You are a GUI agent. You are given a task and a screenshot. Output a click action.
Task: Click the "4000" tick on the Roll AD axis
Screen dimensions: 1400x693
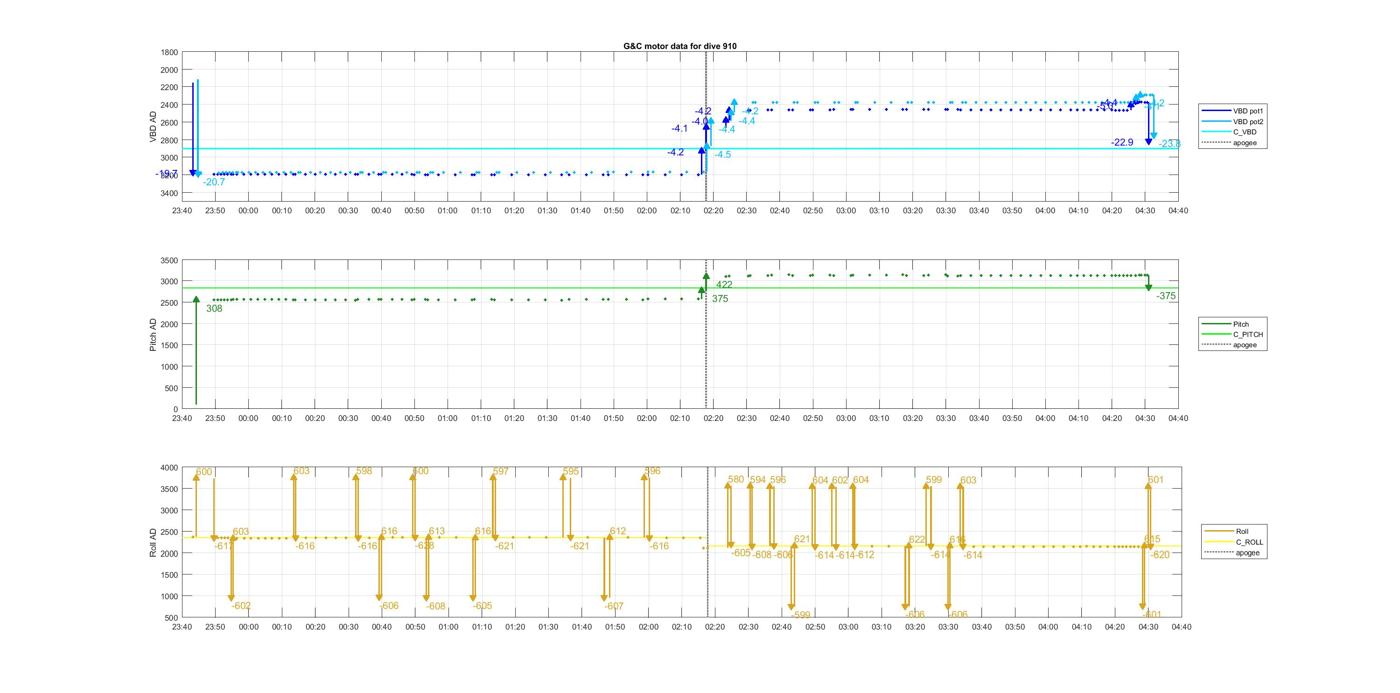(x=169, y=467)
